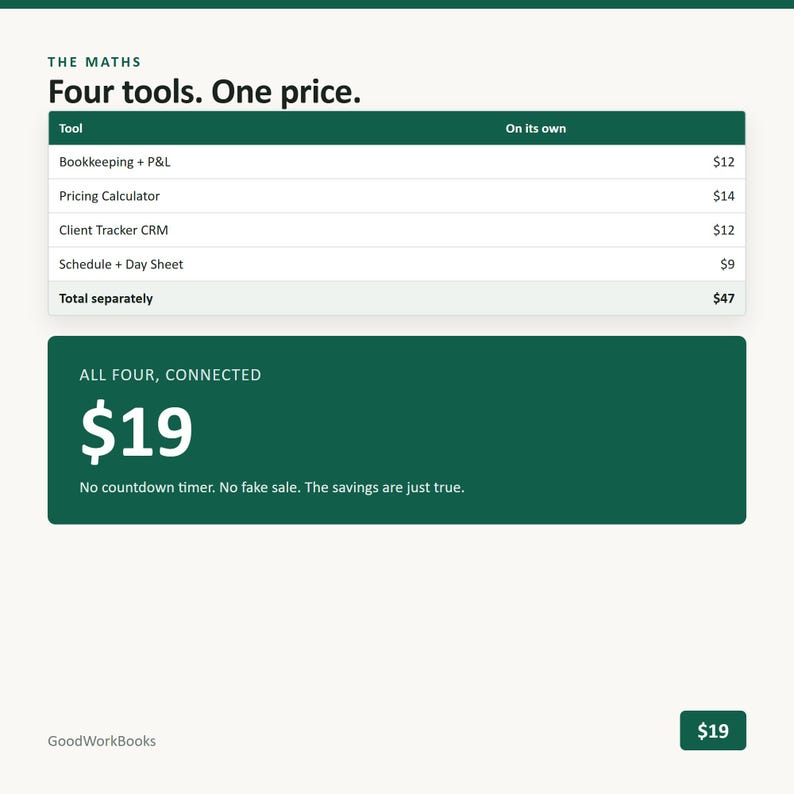The height and width of the screenshot is (794, 794).
Task: Click the $12 price for Client Tracker CRM
Action: [724, 230]
